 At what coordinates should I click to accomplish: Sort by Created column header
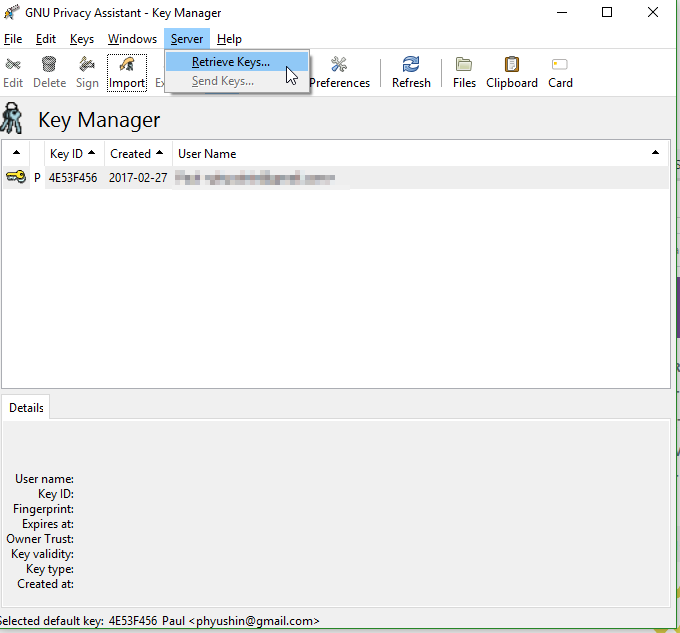[x=138, y=154]
